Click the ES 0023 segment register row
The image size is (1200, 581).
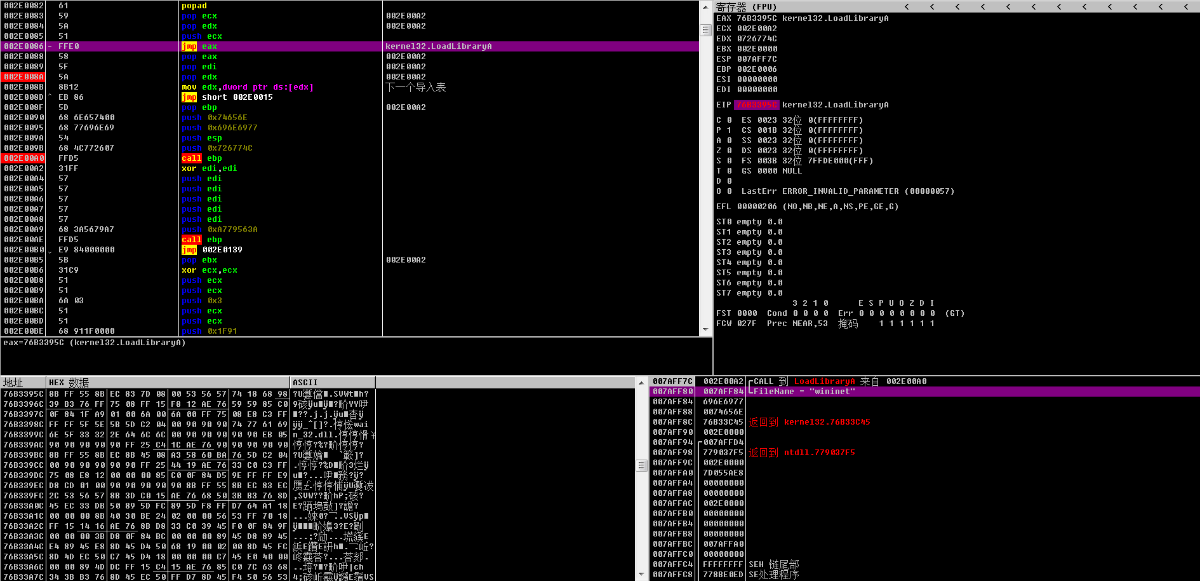point(791,121)
